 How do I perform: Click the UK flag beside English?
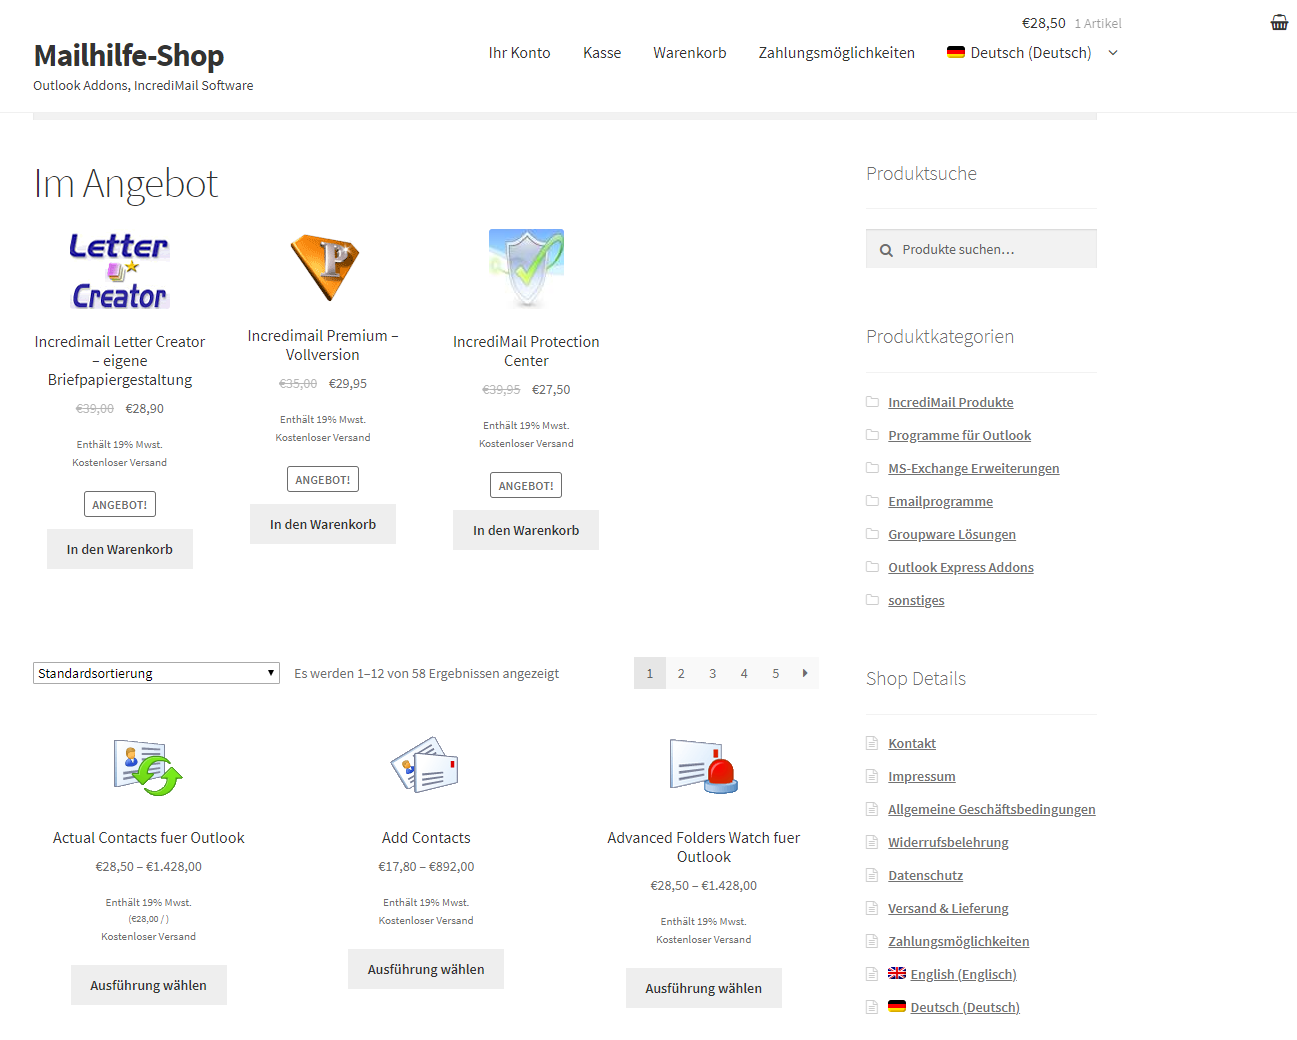[x=897, y=973]
